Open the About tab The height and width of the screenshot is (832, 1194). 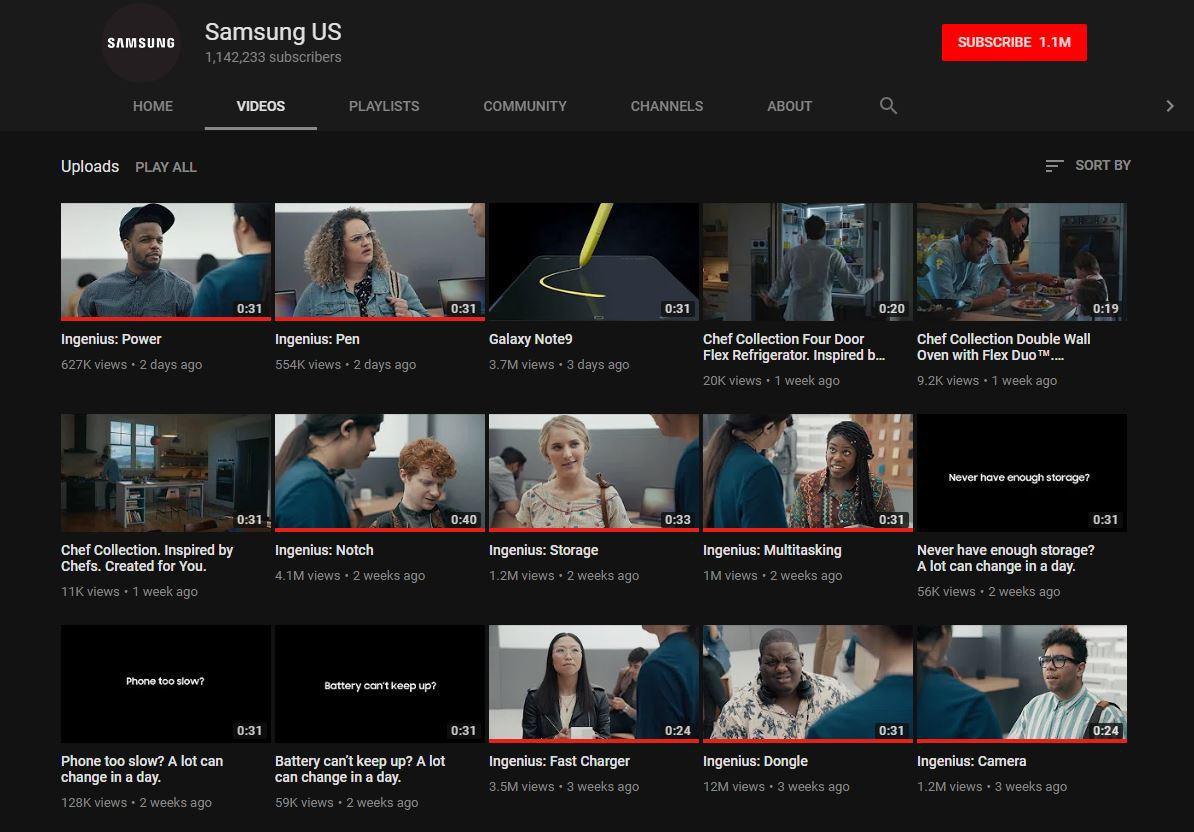(789, 106)
